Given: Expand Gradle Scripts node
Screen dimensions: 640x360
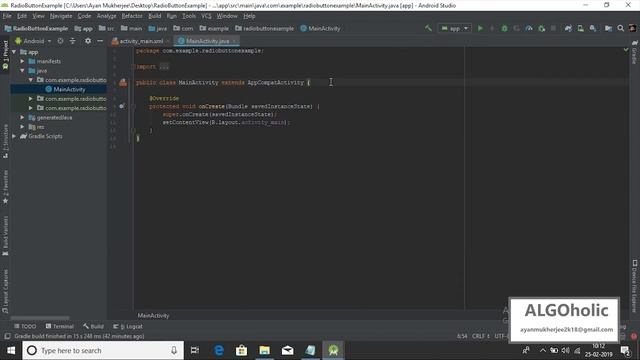Looking at the screenshot, I should coord(14,136).
